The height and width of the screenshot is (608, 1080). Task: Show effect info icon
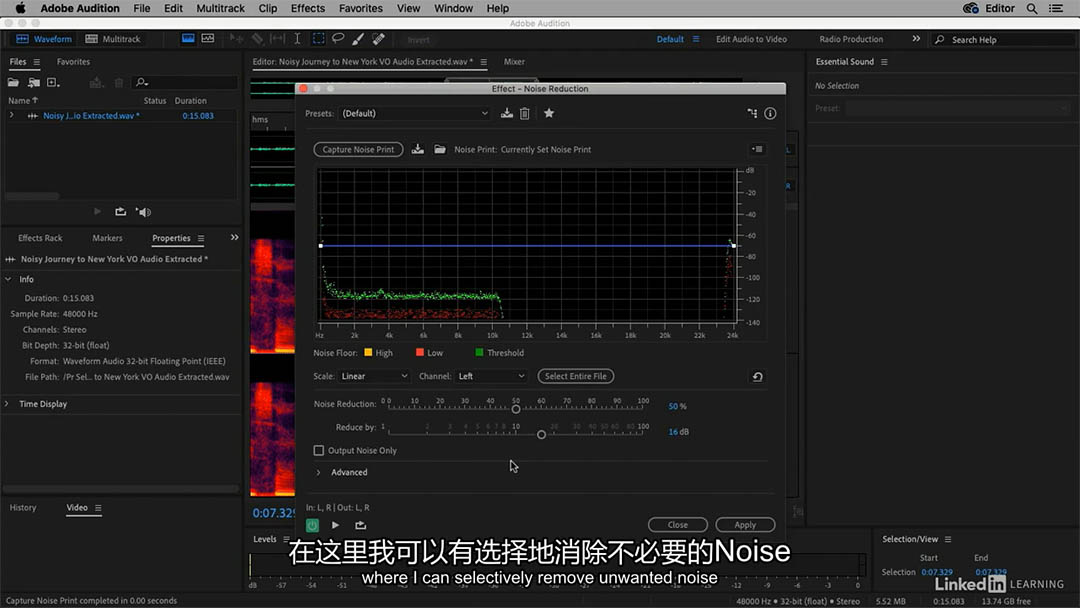coord(770,114)
